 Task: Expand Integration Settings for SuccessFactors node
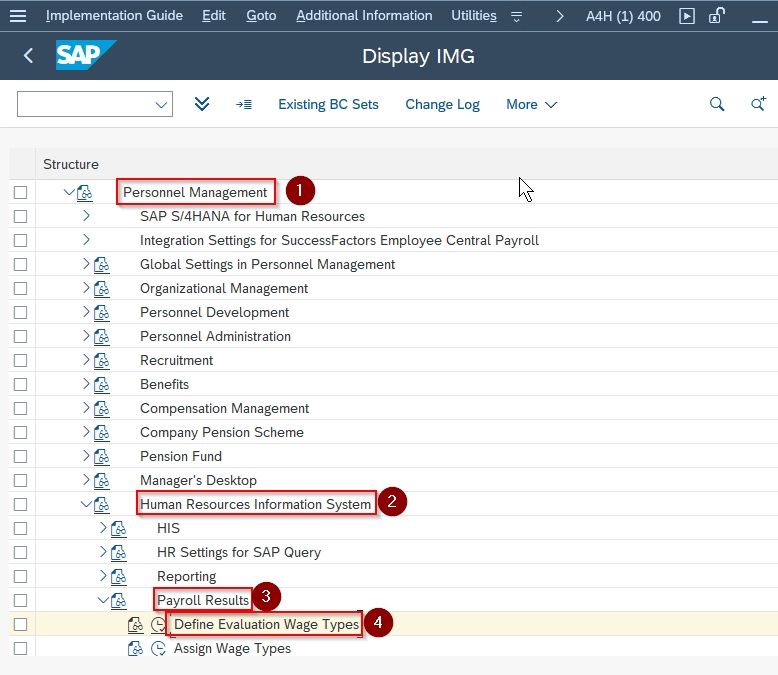click(86, 240)
